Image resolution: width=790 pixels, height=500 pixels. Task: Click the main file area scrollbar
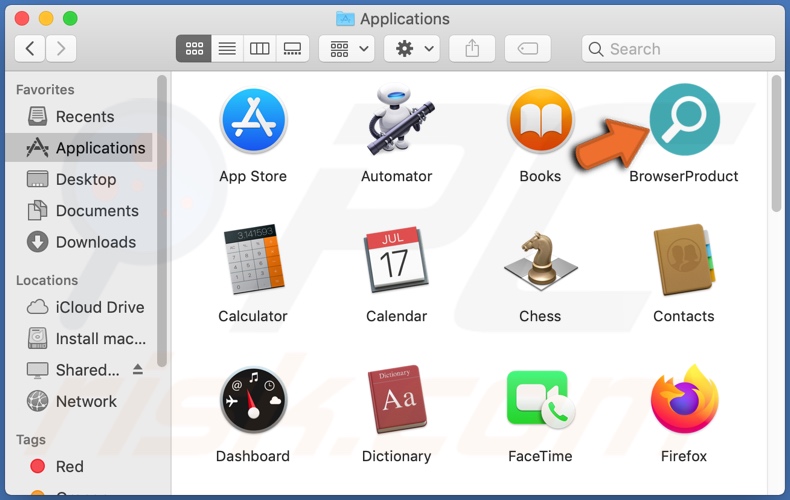pyautogui.click(x=776, y=144)
